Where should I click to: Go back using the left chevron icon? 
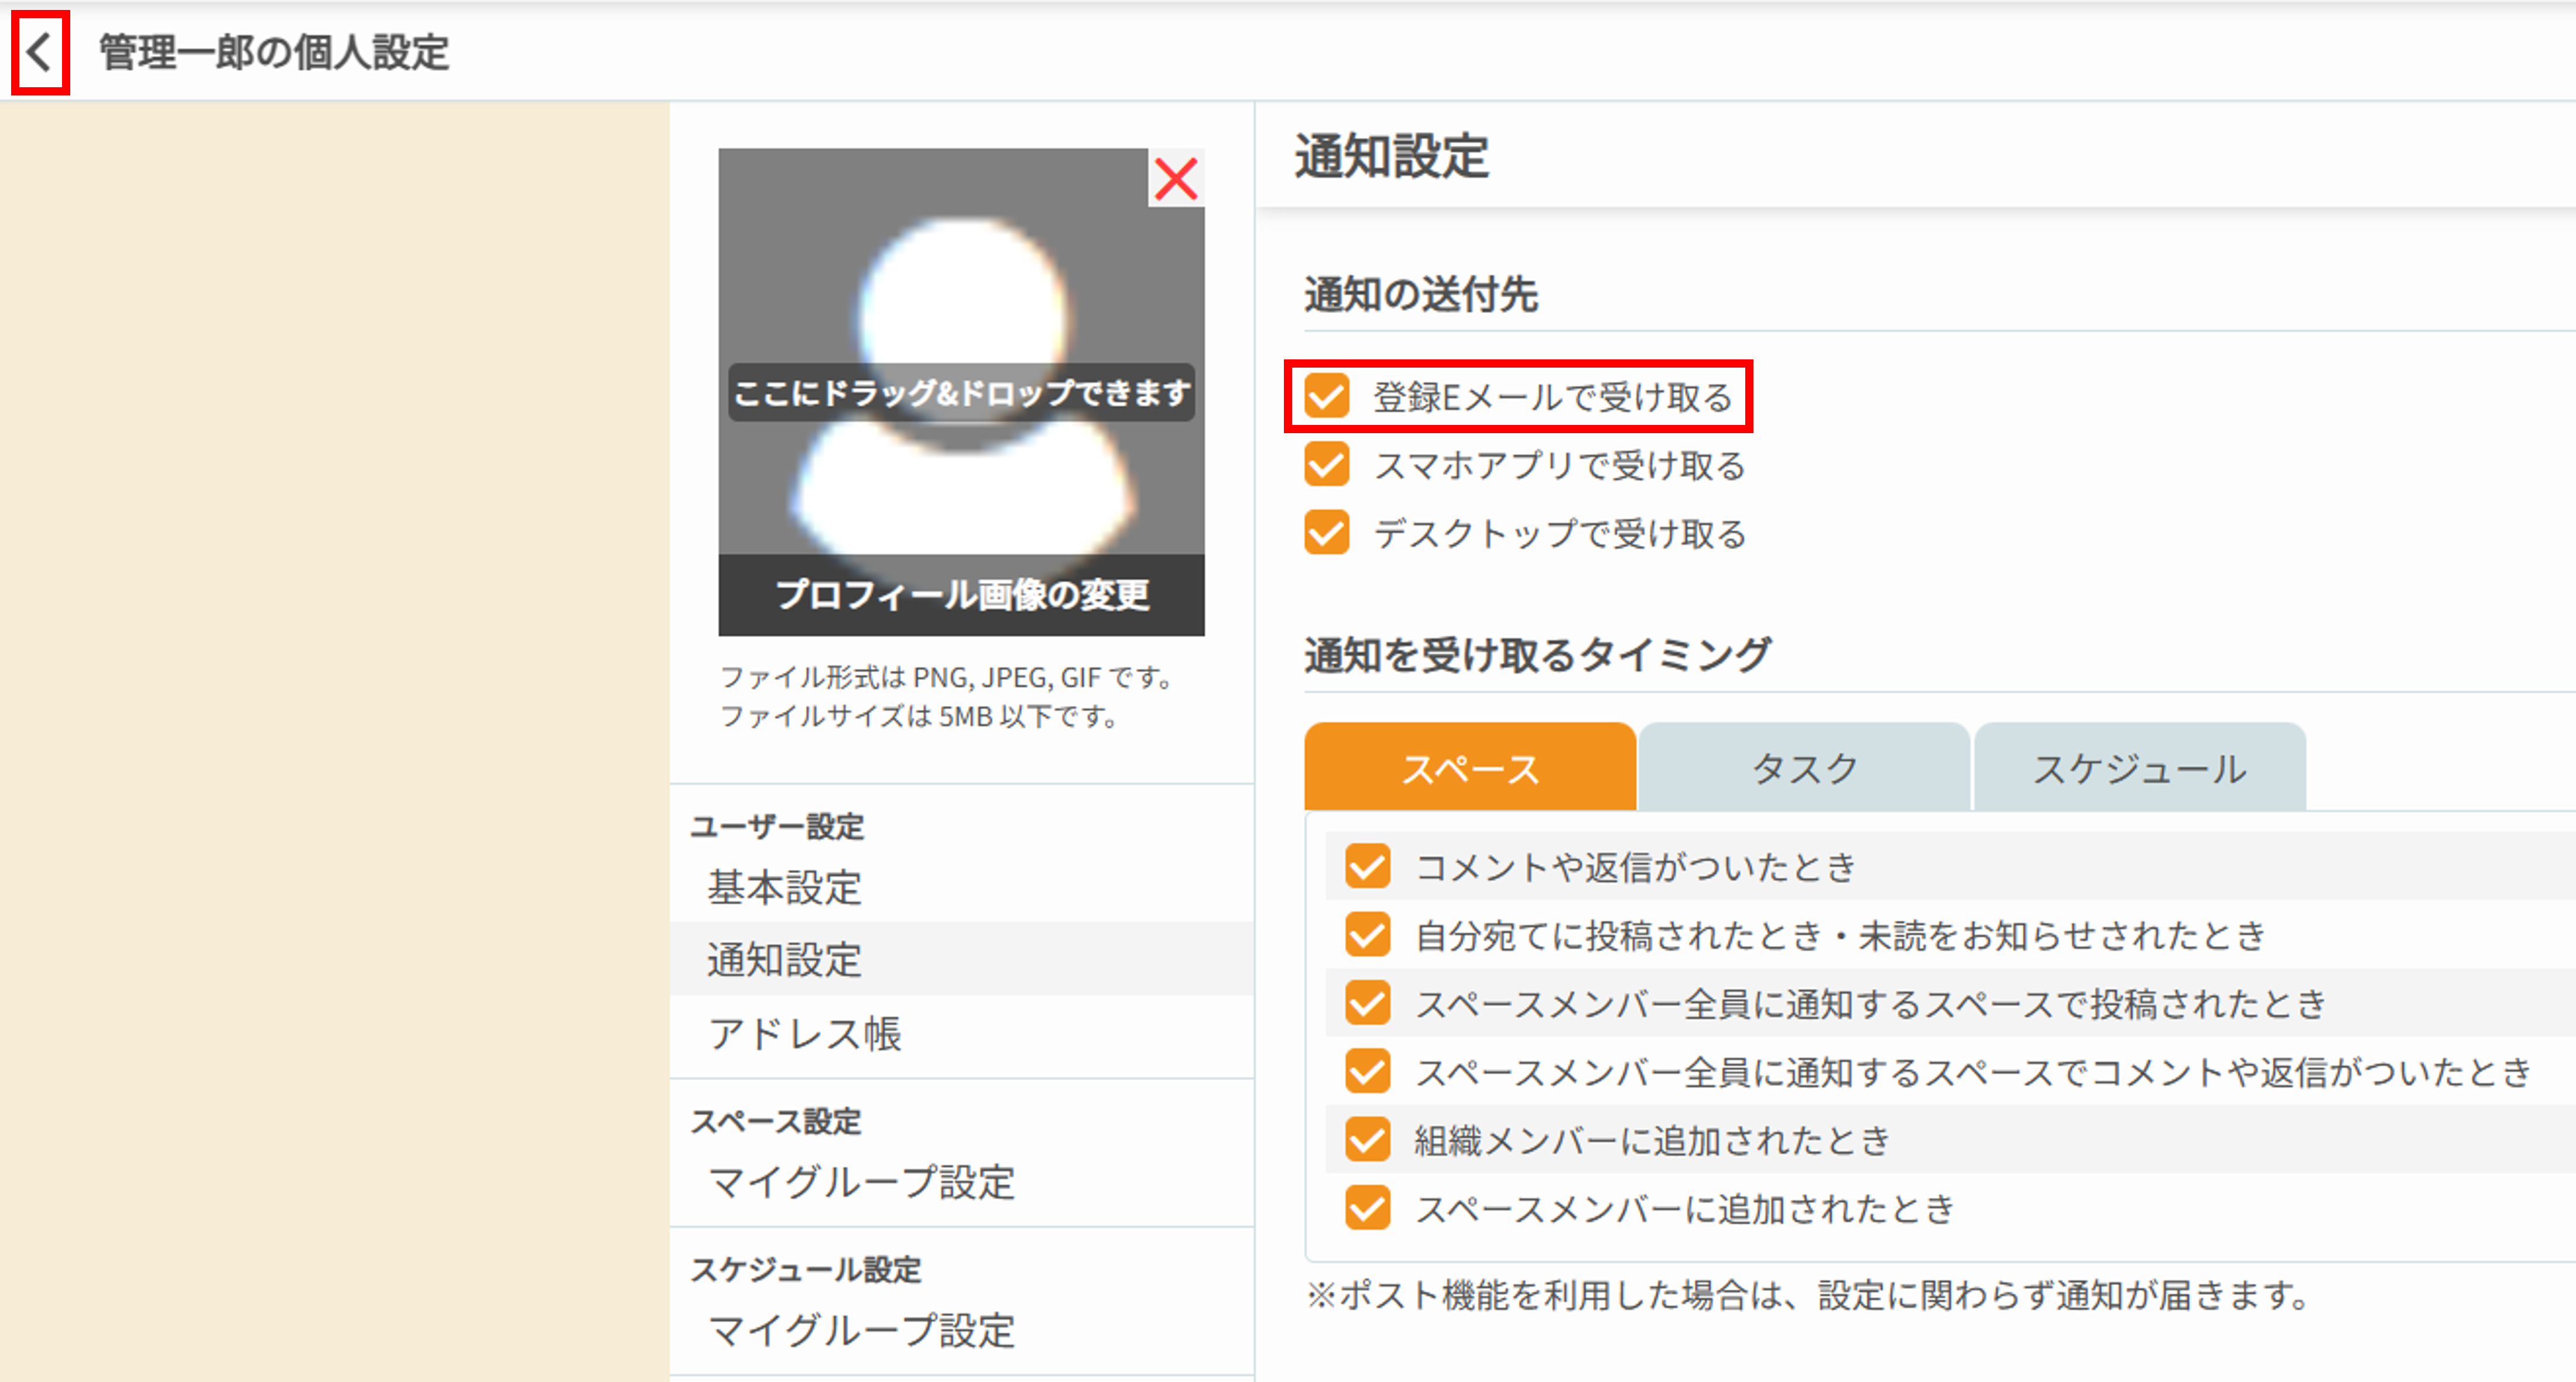[x=39, y=52]
